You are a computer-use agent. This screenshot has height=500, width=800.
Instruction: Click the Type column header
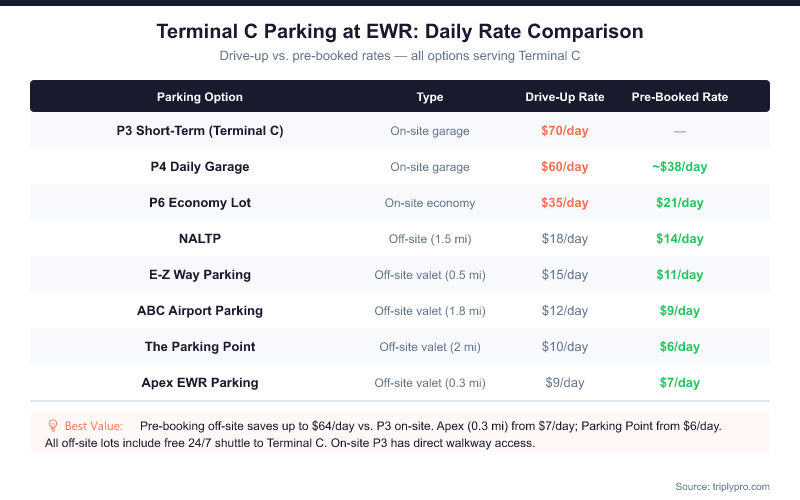(430, 97)
